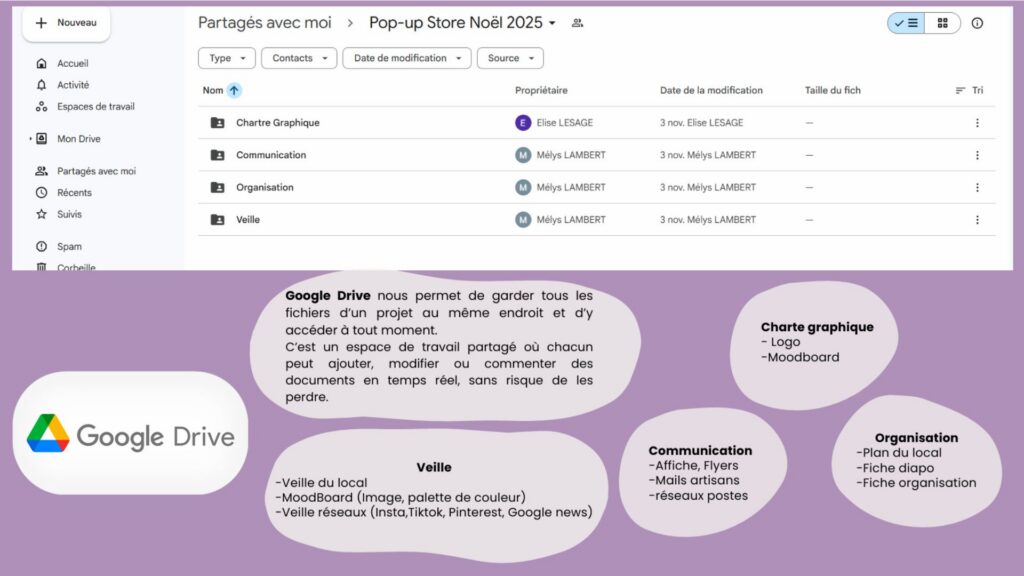1024x576 pixels.
Task: Expand the Source filter dropdown
Action: click(x=510, y=58)
